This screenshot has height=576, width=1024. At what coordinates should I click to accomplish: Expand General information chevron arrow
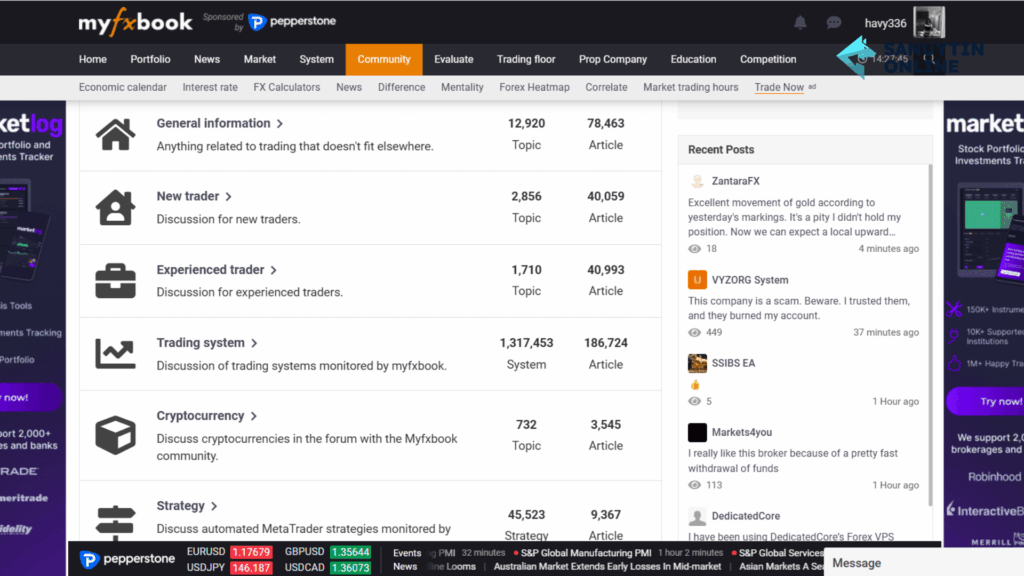pos(280,124)
